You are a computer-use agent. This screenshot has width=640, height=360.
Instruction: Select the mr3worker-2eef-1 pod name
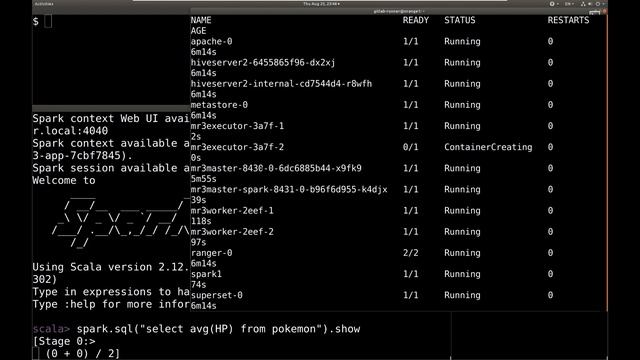(x=232, y=211)
